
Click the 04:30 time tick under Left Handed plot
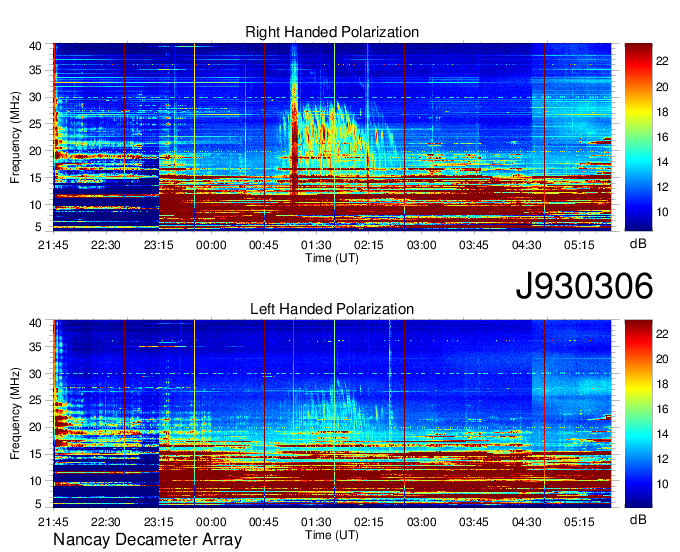click(x=526, y=522)
